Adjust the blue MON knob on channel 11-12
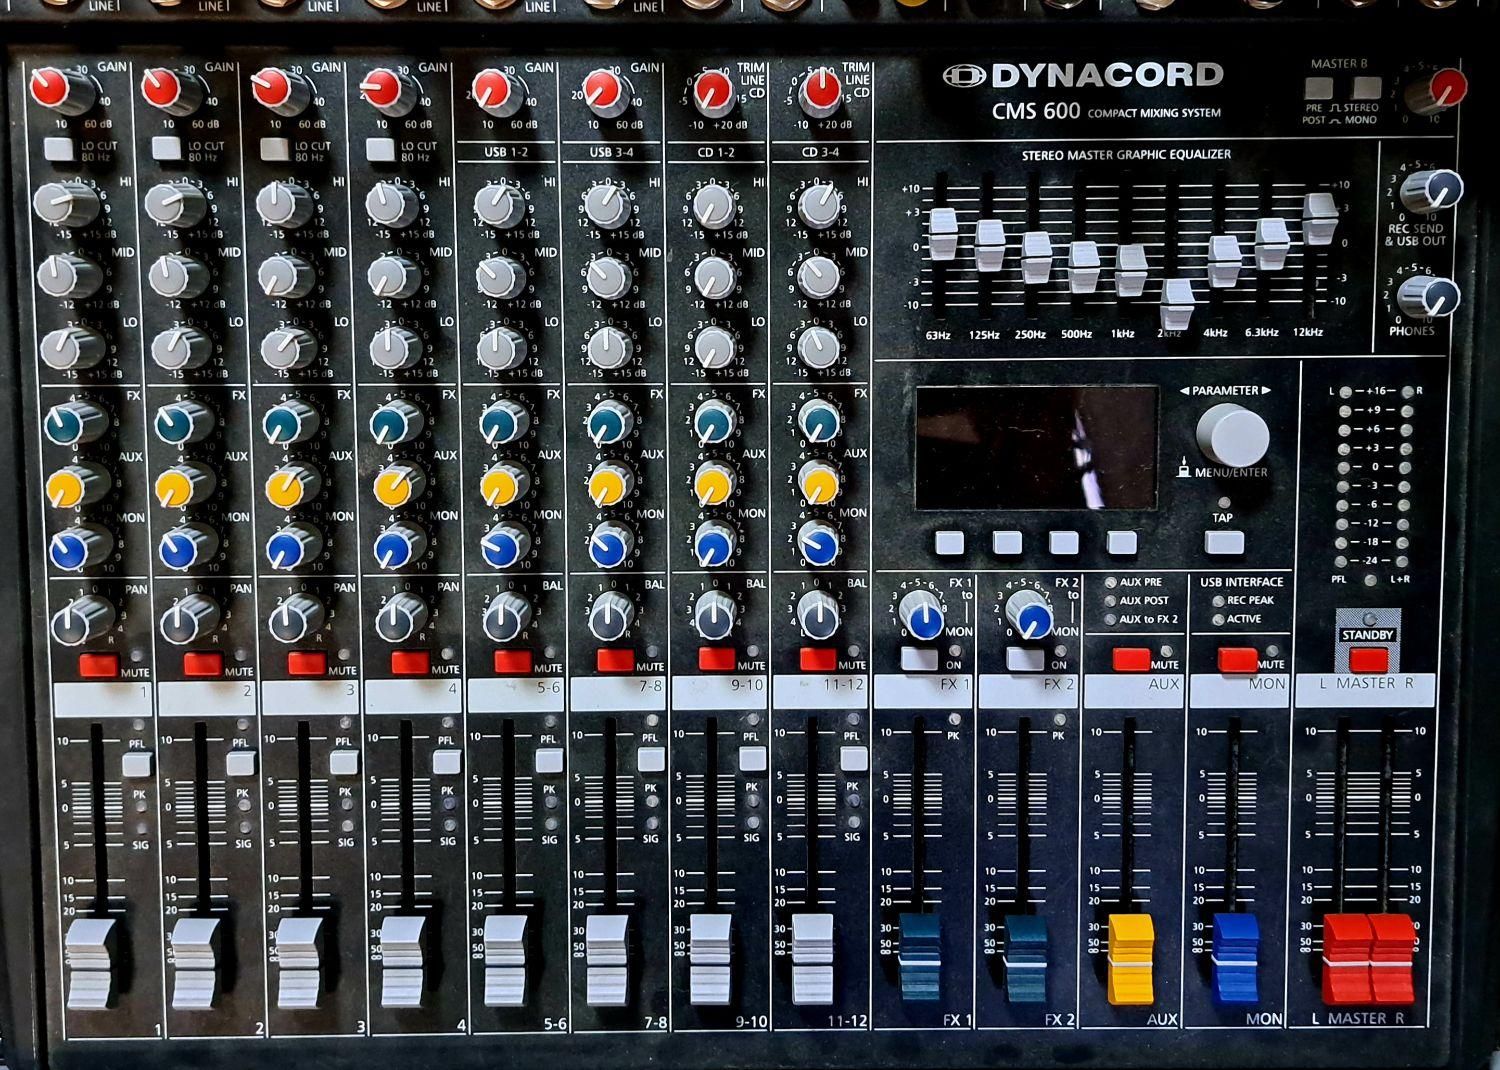Viewport: 1500px width, 1070px height. (820, 545)
